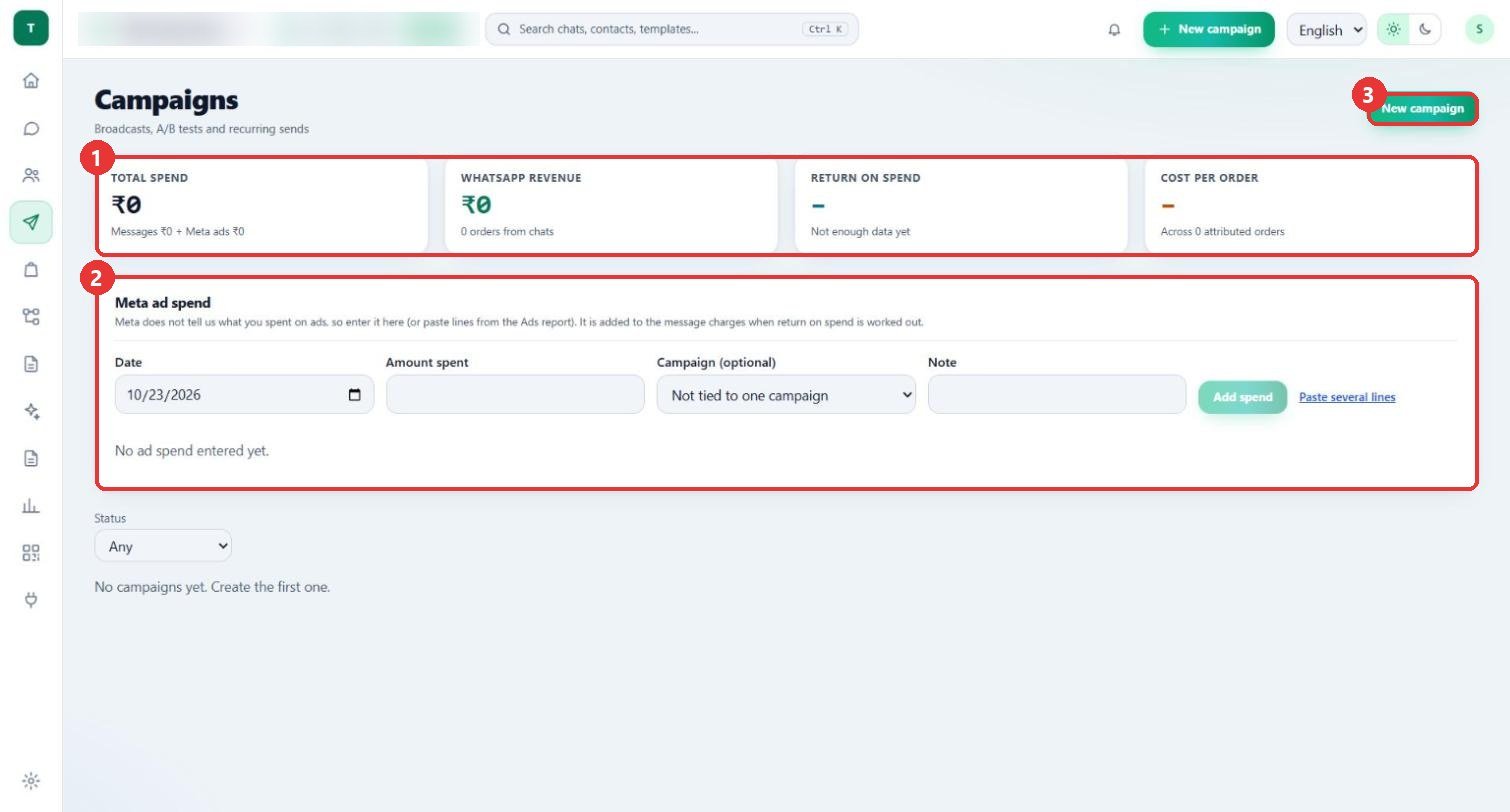Screen dimensions: 1510x812
Task: Open the chats speech-bubble icon in sidebar
Action: tap(31, 128)
